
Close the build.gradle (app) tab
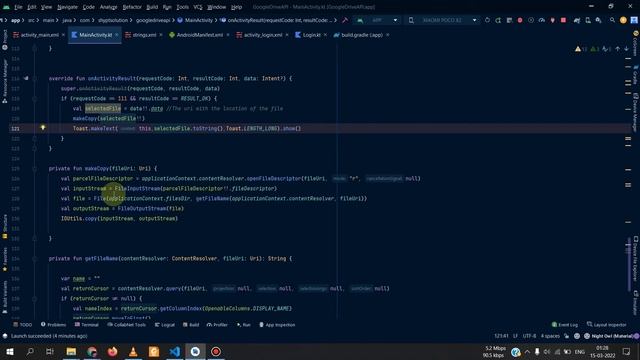click(387, 35)
